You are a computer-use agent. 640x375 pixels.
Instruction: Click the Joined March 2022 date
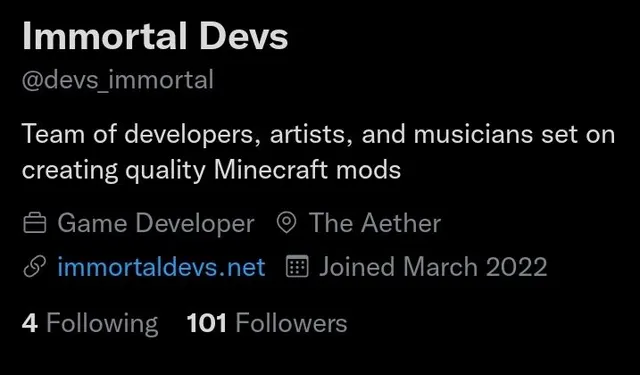pos(433,267)
